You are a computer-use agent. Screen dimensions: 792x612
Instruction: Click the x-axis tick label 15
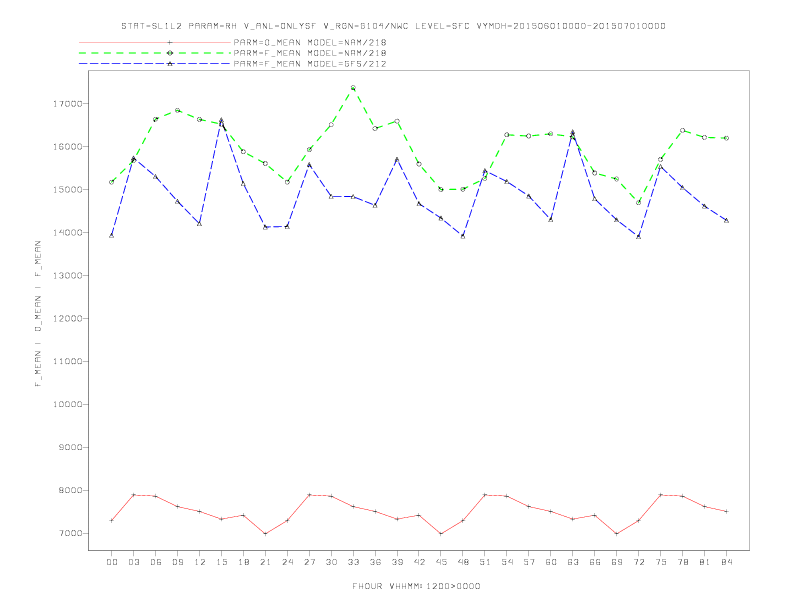(x=221, y=562)
